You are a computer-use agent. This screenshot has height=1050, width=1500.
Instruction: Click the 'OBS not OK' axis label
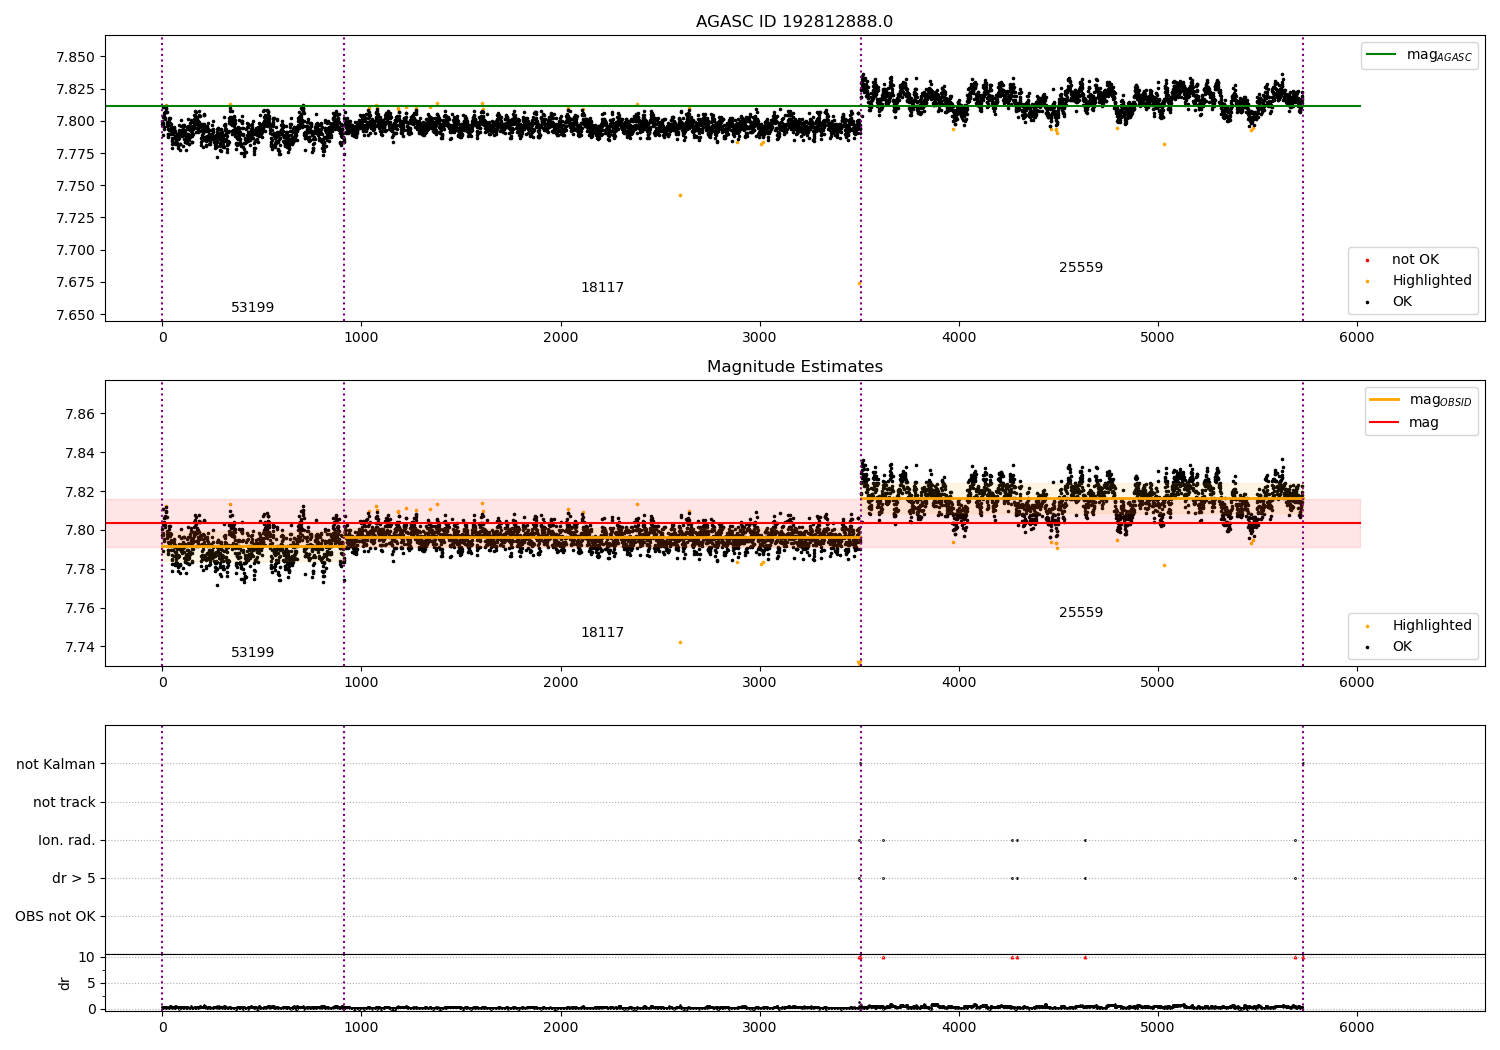coord(55,917)
